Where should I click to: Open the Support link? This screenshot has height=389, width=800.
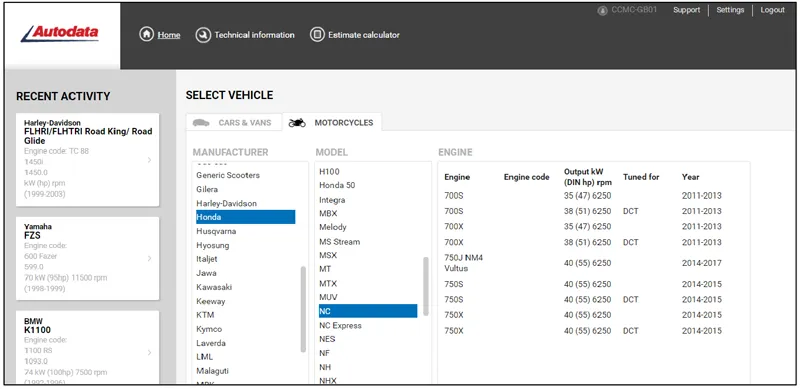[x=686, y=10]
